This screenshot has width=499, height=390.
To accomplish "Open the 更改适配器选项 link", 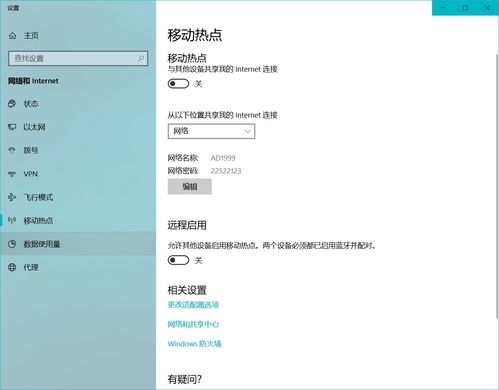I will (193, 304).
